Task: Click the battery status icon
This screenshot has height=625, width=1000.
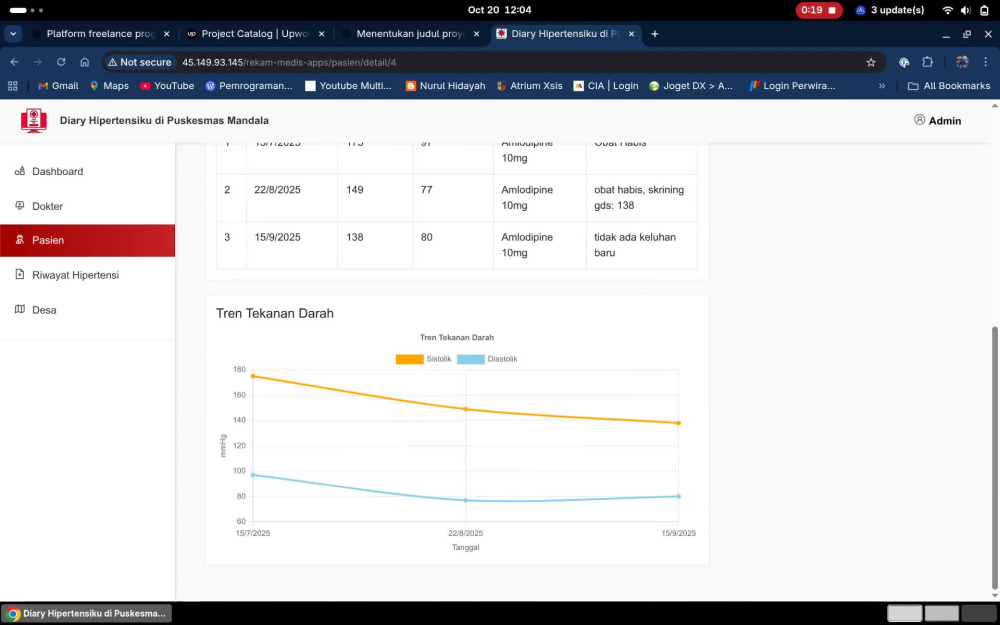Action: tap(983, 10)
